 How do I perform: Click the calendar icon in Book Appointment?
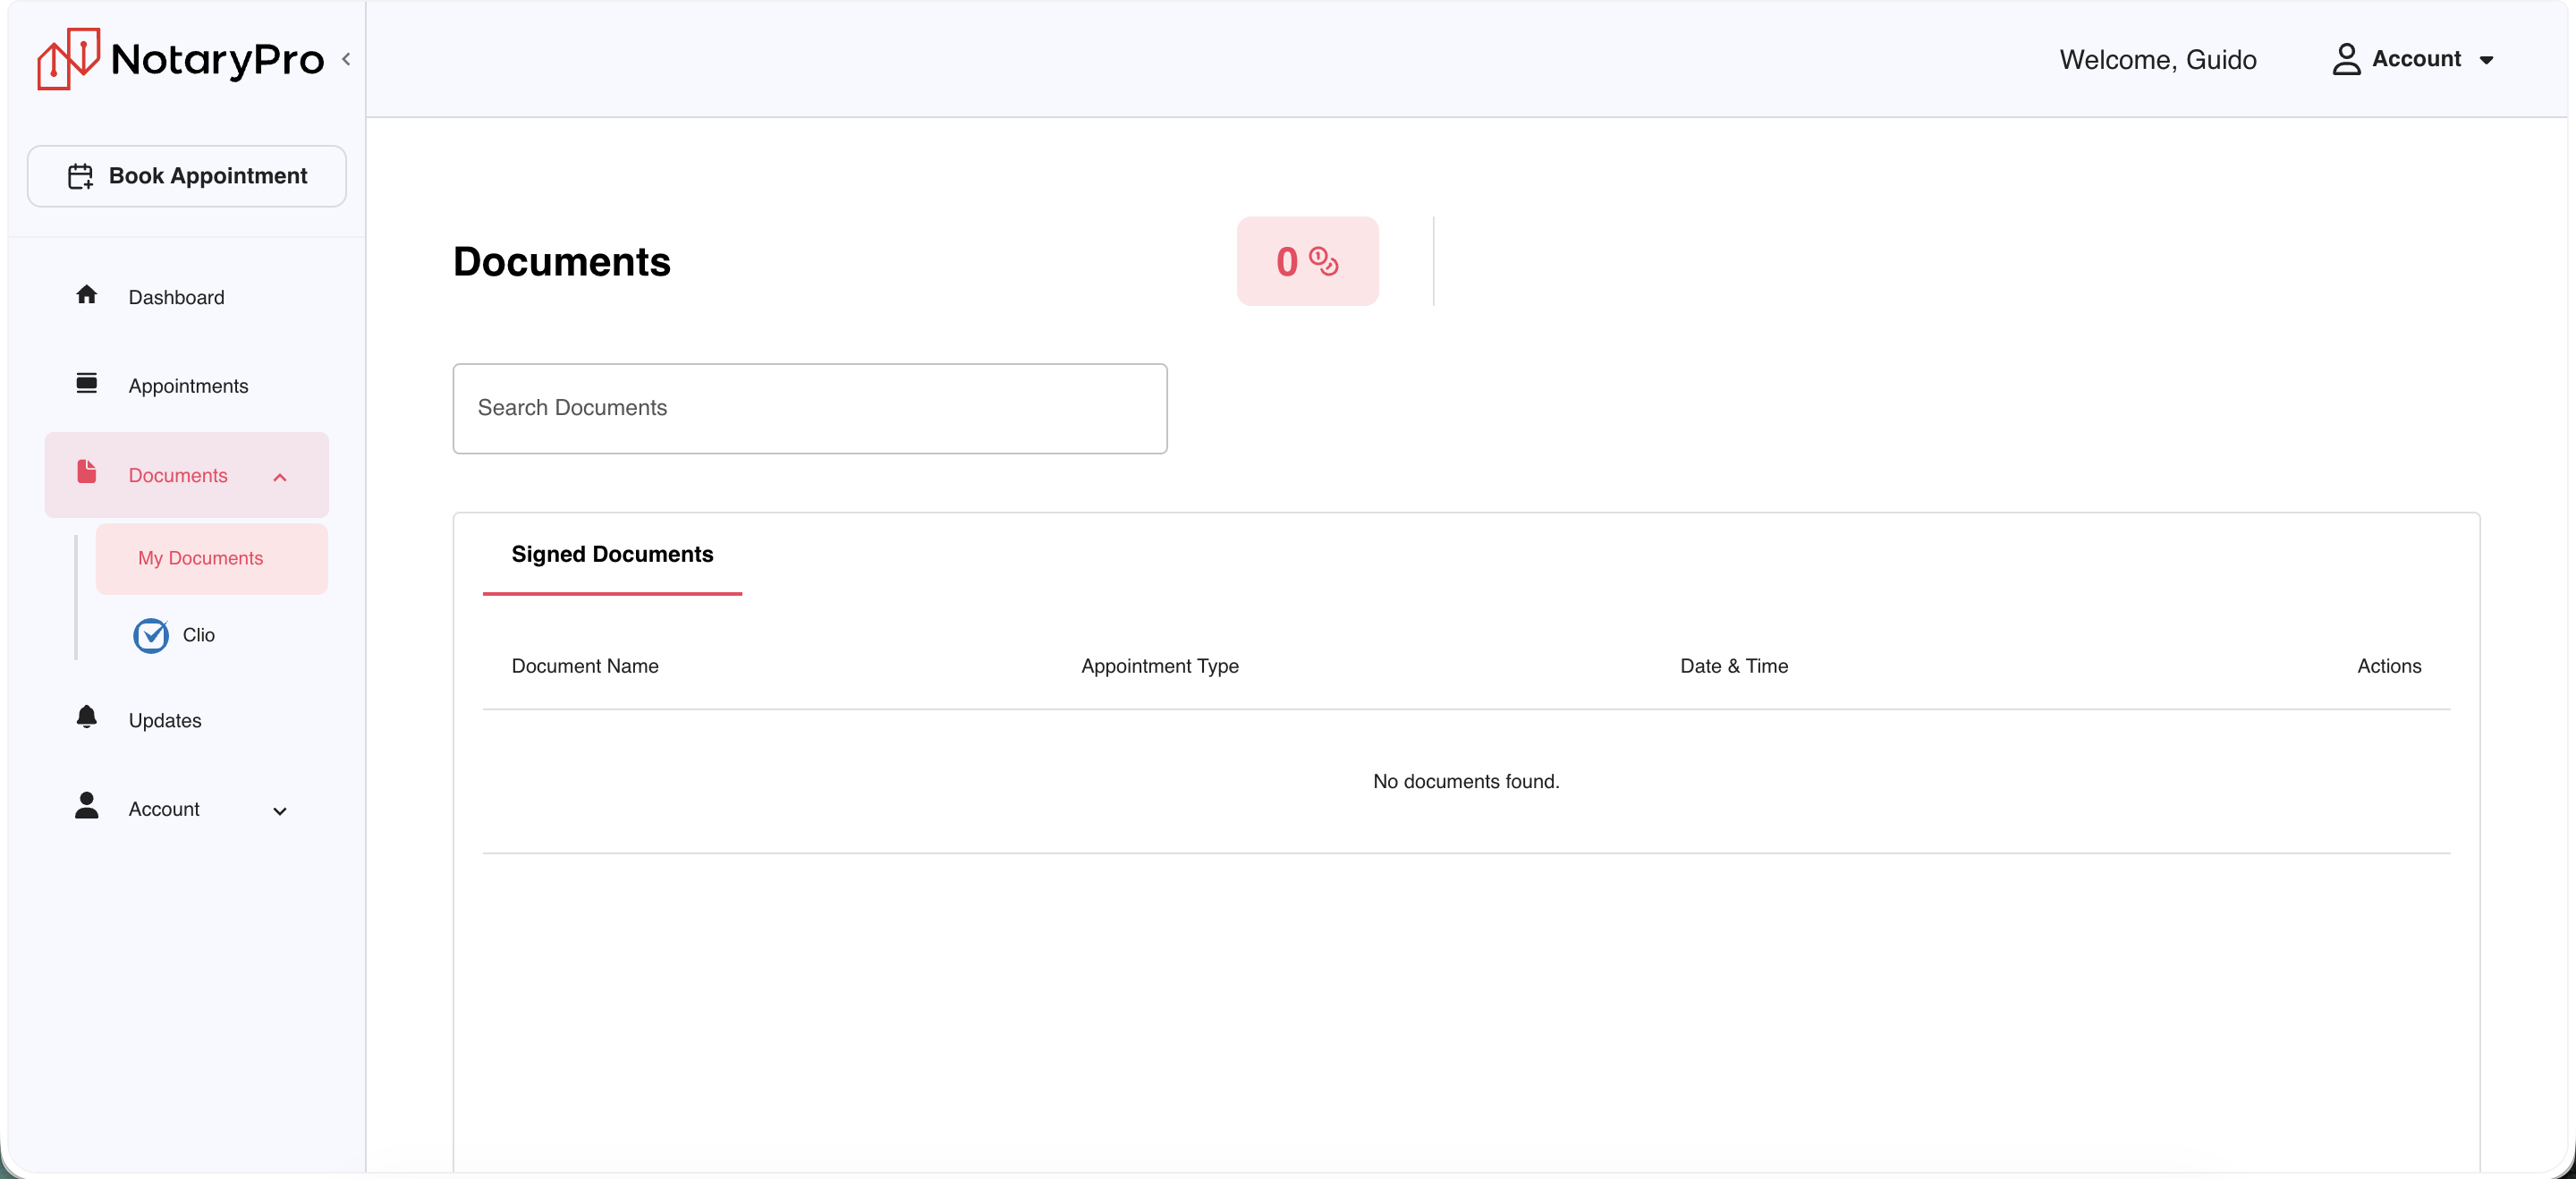80,177
